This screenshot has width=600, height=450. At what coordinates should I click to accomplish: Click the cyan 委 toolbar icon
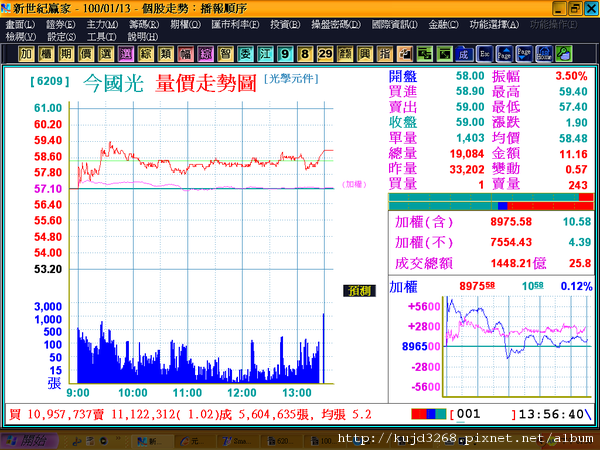coord(245,54)
